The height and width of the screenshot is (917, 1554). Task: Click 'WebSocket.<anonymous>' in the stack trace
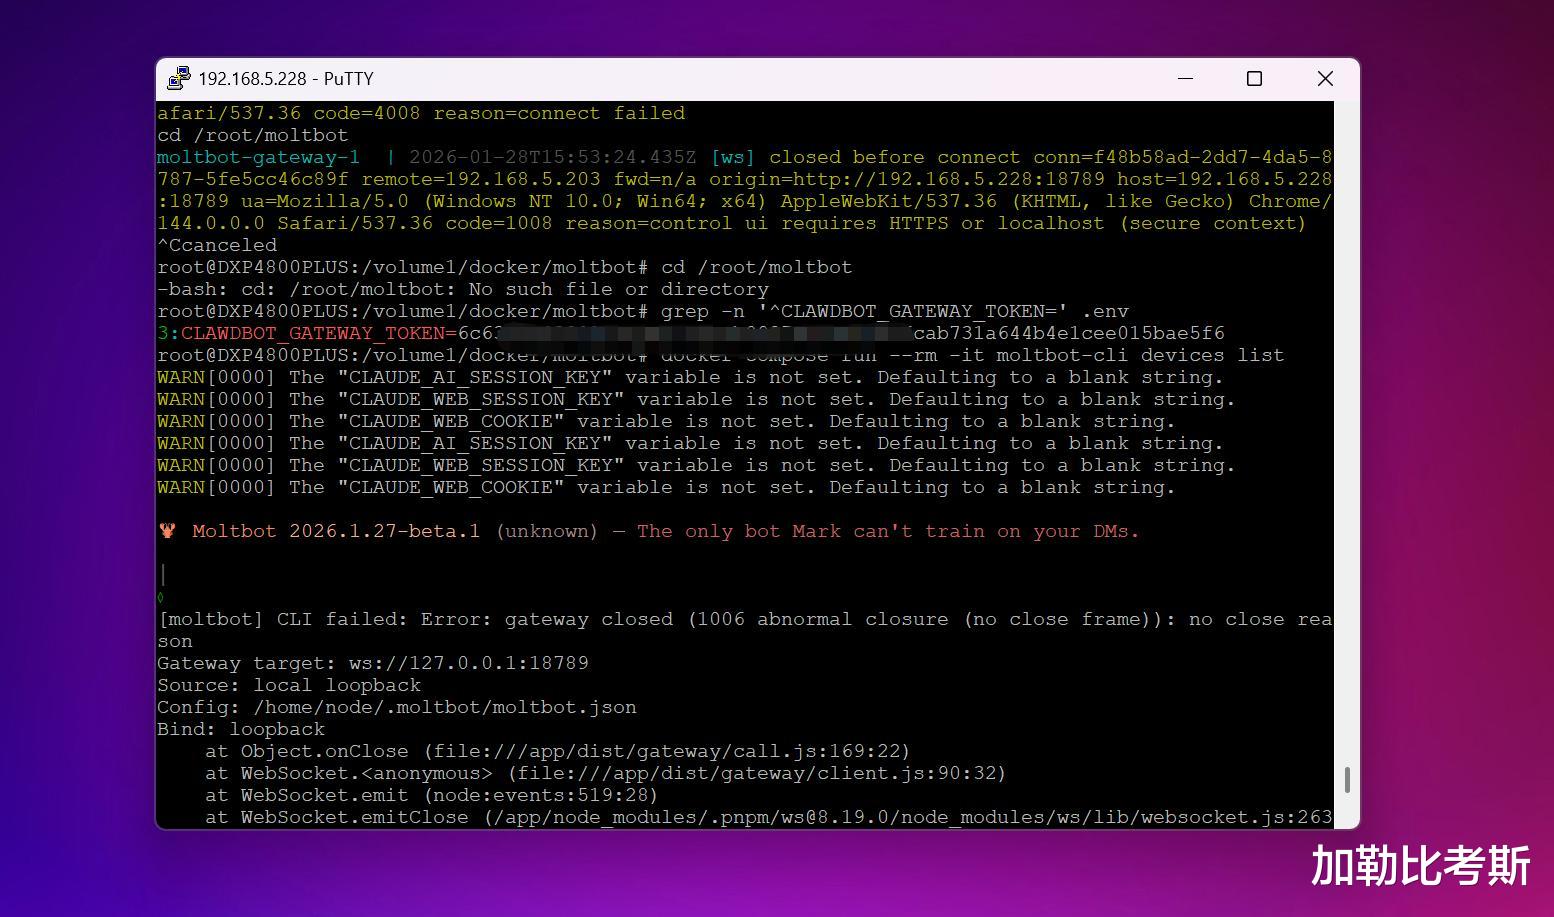367,773
